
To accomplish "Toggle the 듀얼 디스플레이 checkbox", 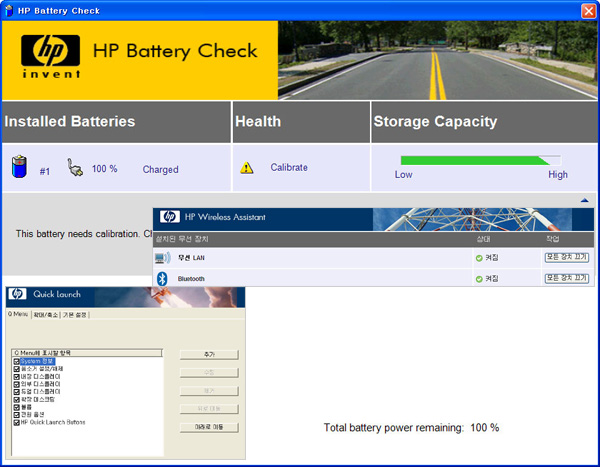I will coord(16,392).
